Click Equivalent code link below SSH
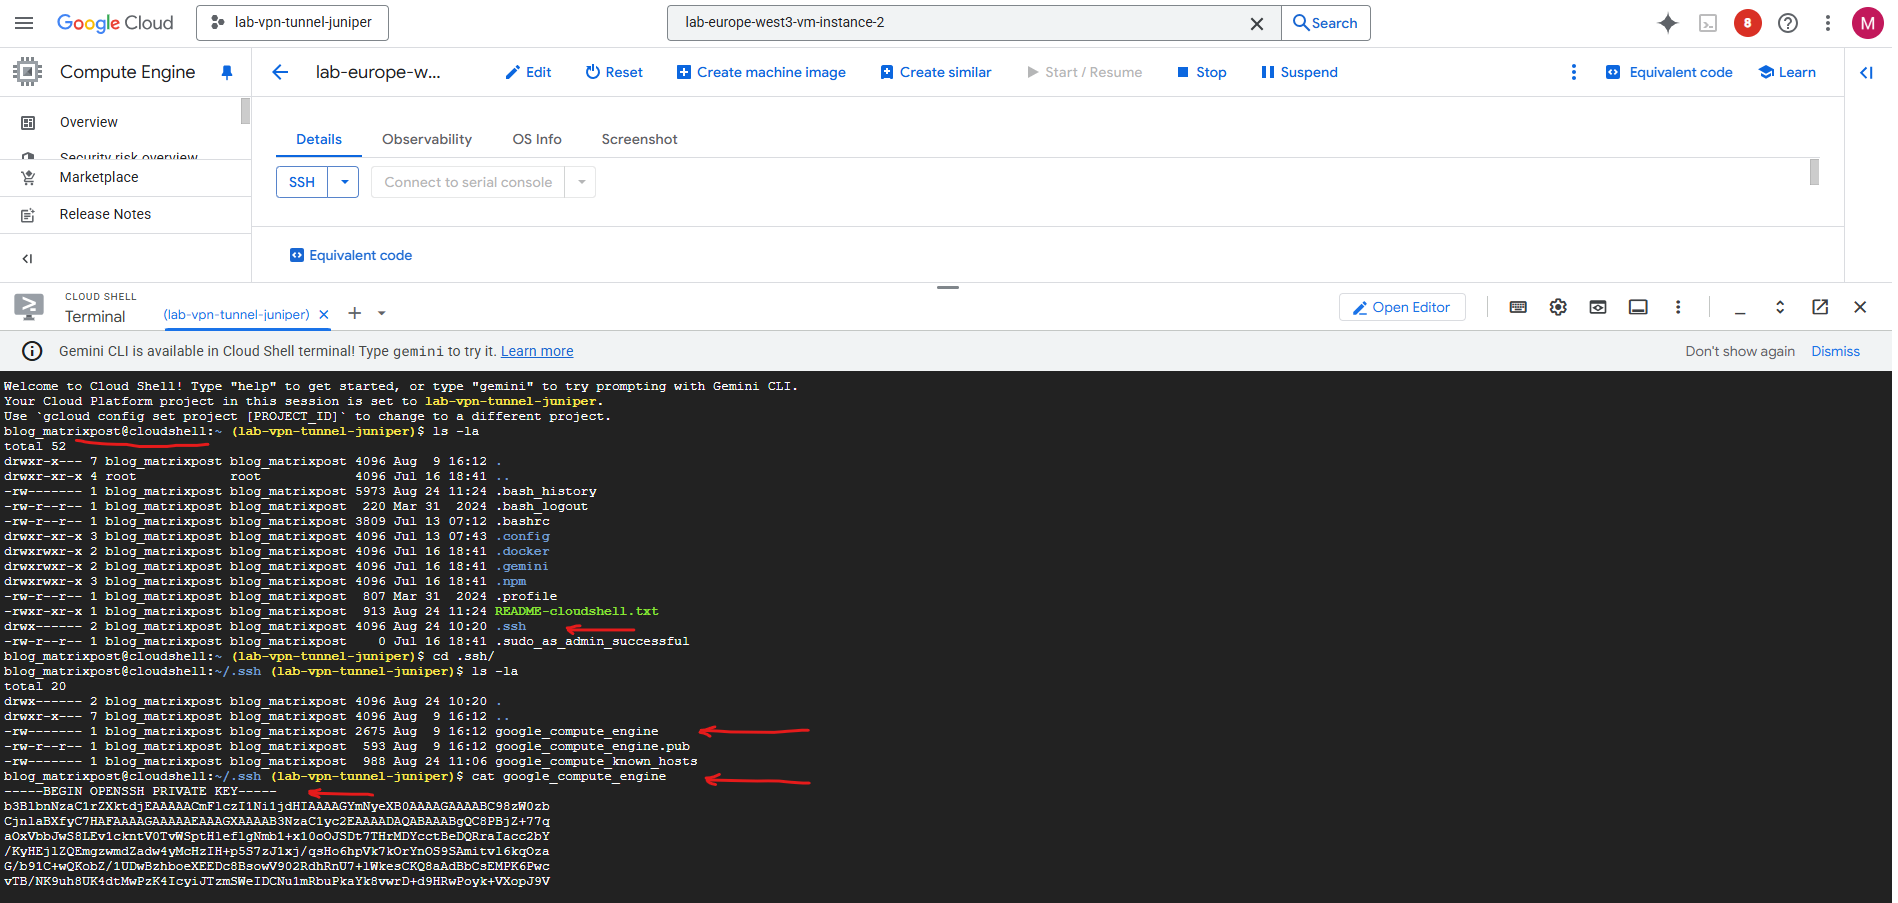The width and height of the screenshot is (1898, 903). click(x=351, y=255)
